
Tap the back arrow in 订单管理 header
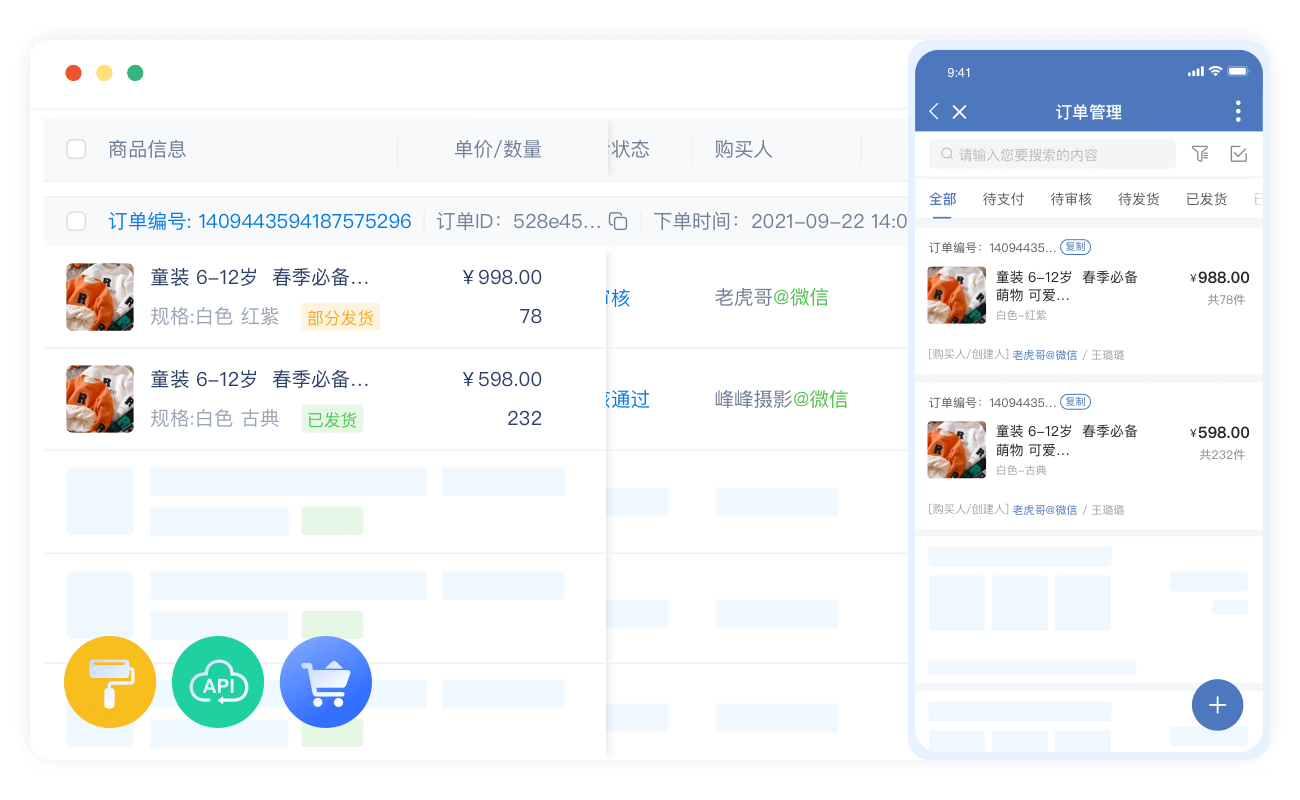934,111
